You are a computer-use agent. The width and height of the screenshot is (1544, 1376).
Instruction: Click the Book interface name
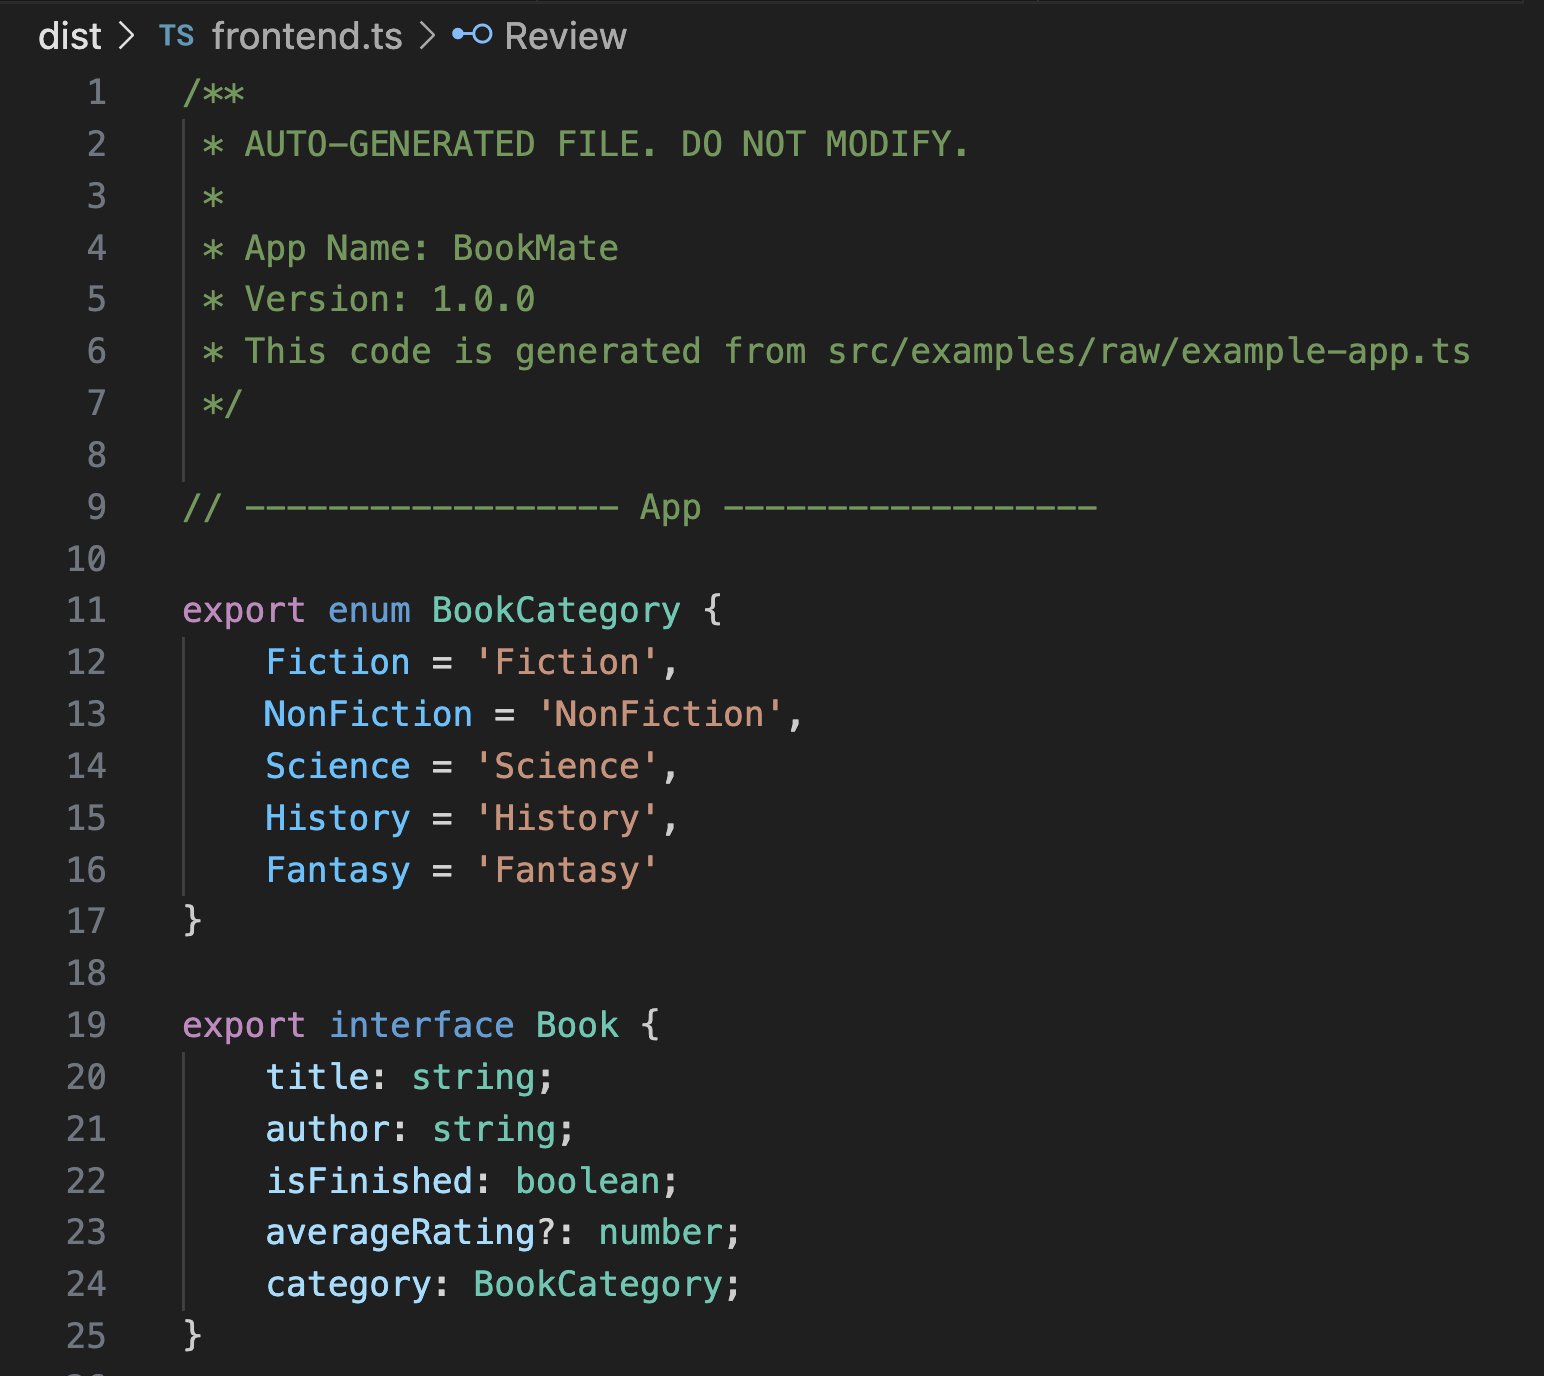coord(577,1024)
